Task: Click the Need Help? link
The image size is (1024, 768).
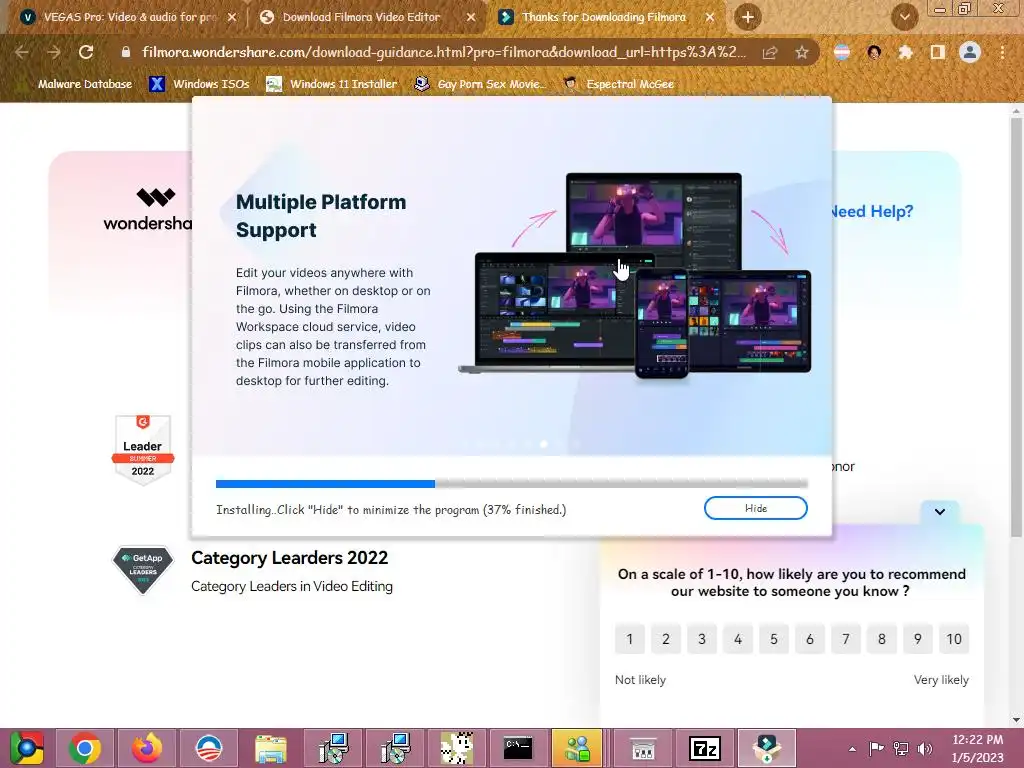Action: point(872,211)
